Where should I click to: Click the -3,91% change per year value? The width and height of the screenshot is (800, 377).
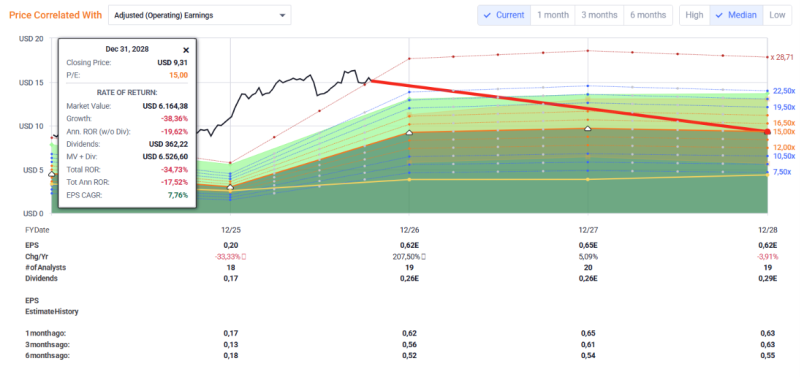coord(767,256)
